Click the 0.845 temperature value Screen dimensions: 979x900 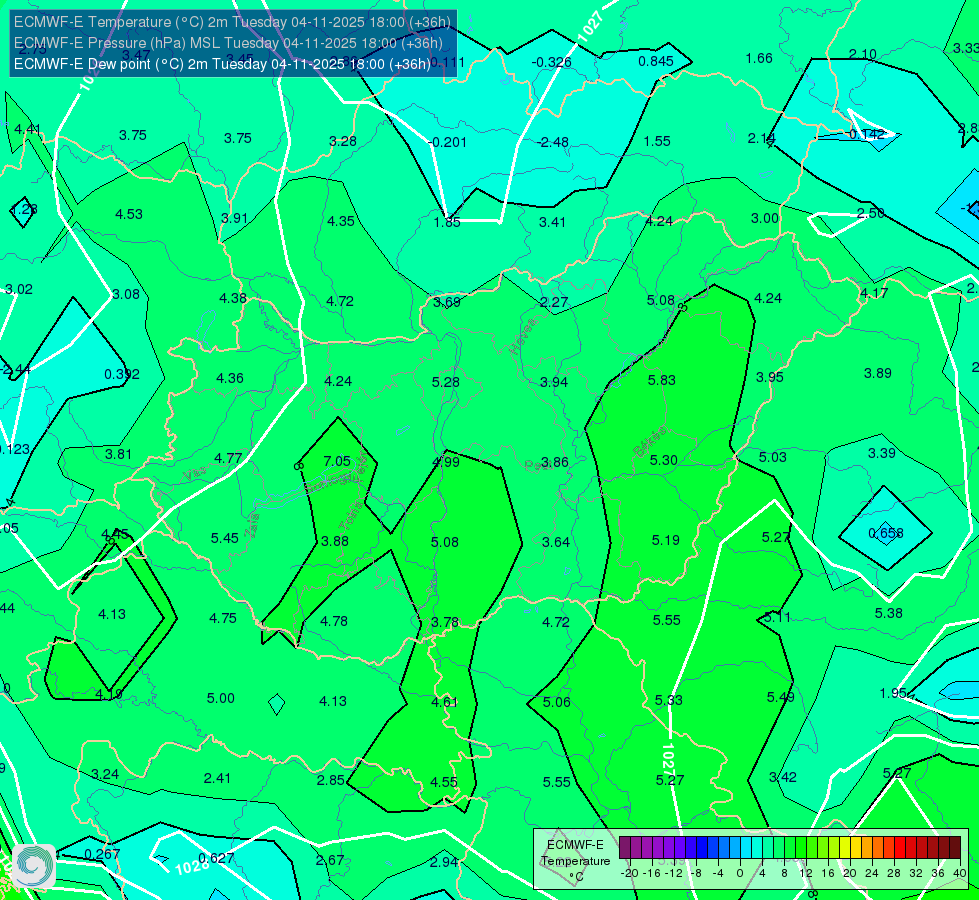pyautogui.click(x=656, y=61)
